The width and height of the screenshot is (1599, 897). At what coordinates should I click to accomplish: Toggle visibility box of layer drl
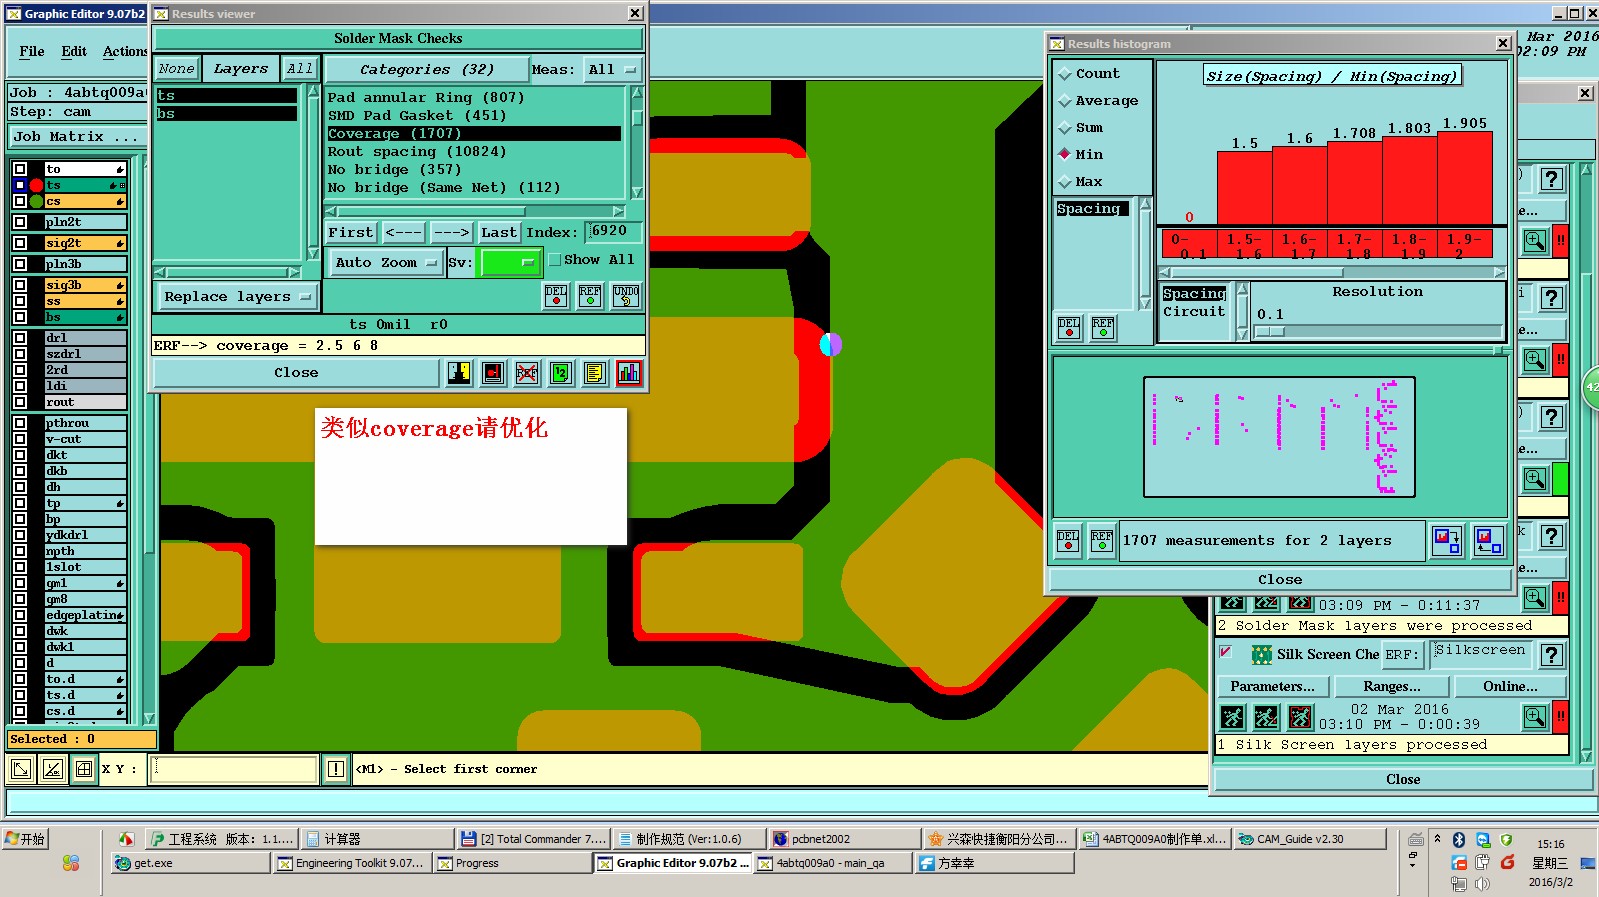(x=20, y=338)
